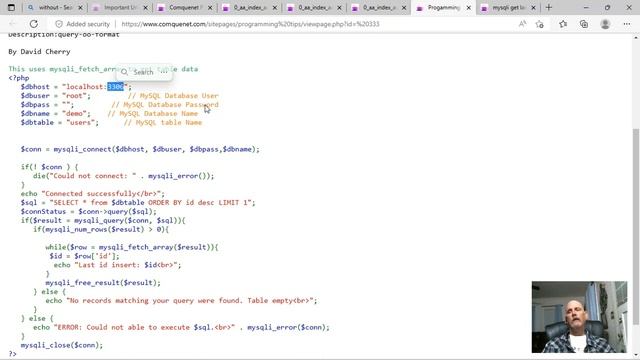The height and width of the screenshot is (360, 640).
Task: Reload the page with the refresh icon
Action: click(x=34, y=24)
